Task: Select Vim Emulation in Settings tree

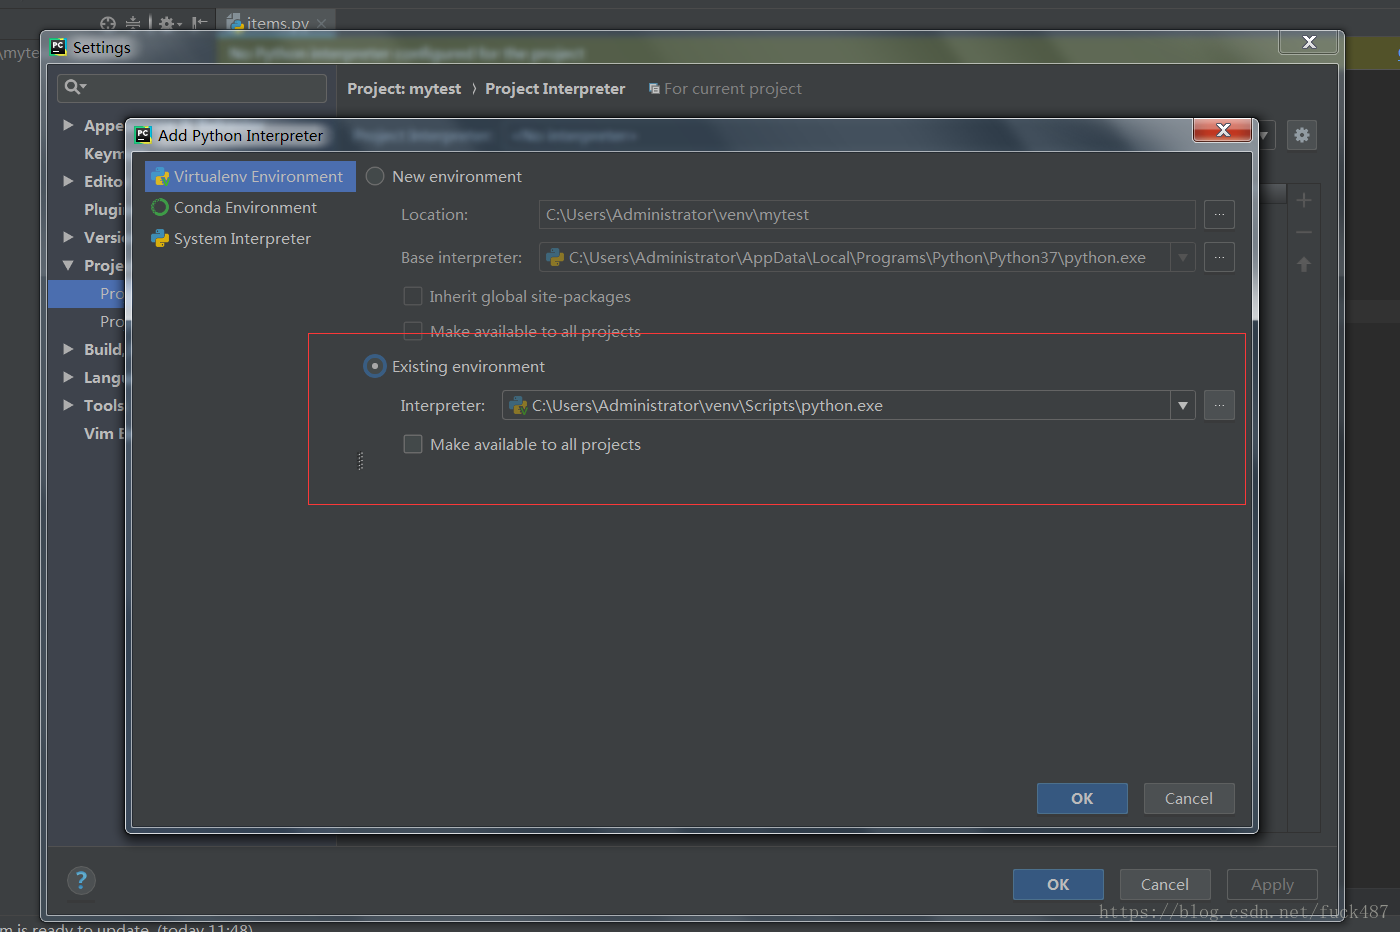Action: click(104, 433)
